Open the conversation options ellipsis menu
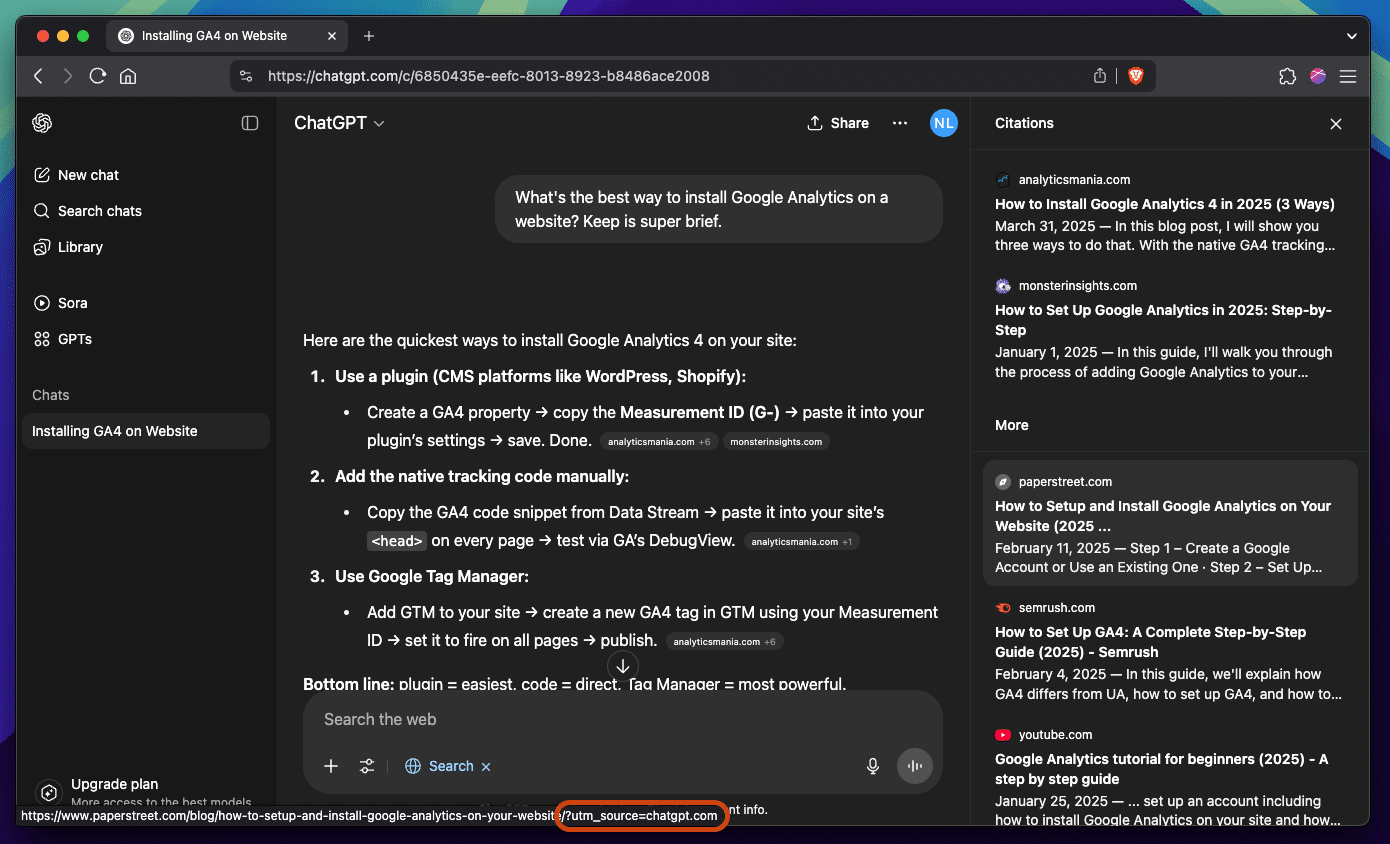Screen dimensions: 1390x844 [900, 123]
